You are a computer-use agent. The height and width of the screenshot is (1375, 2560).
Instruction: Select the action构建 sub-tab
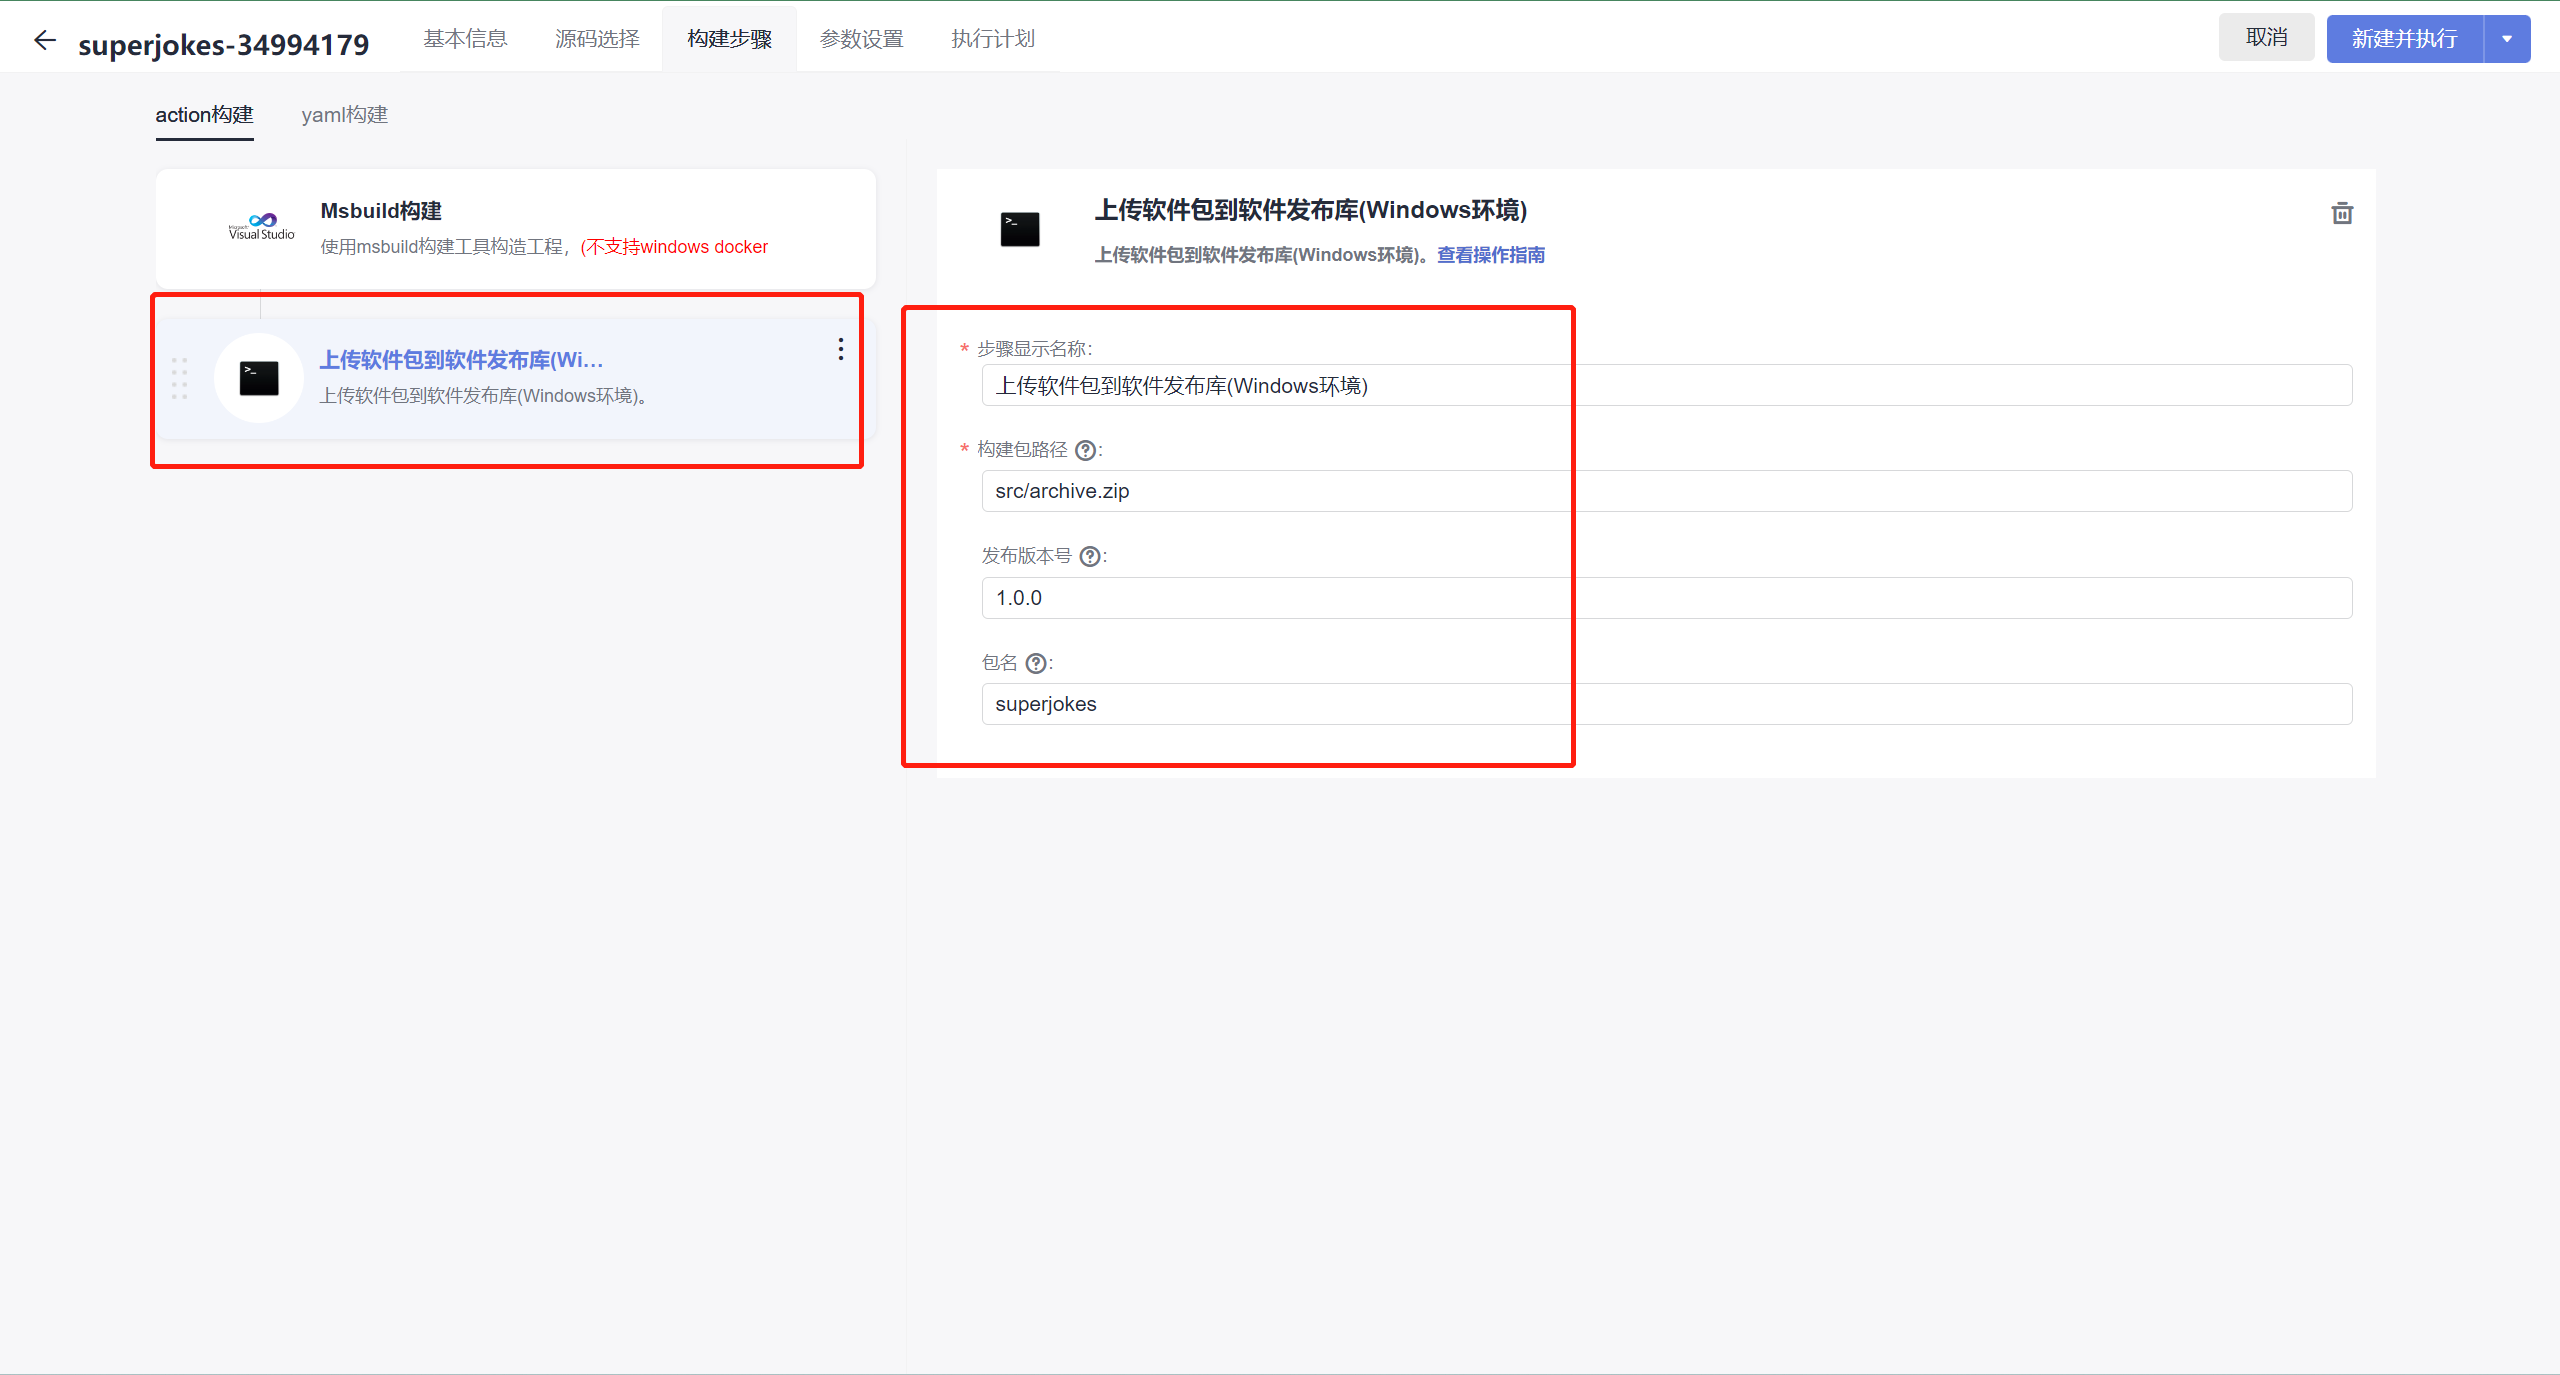pos(204,115)
